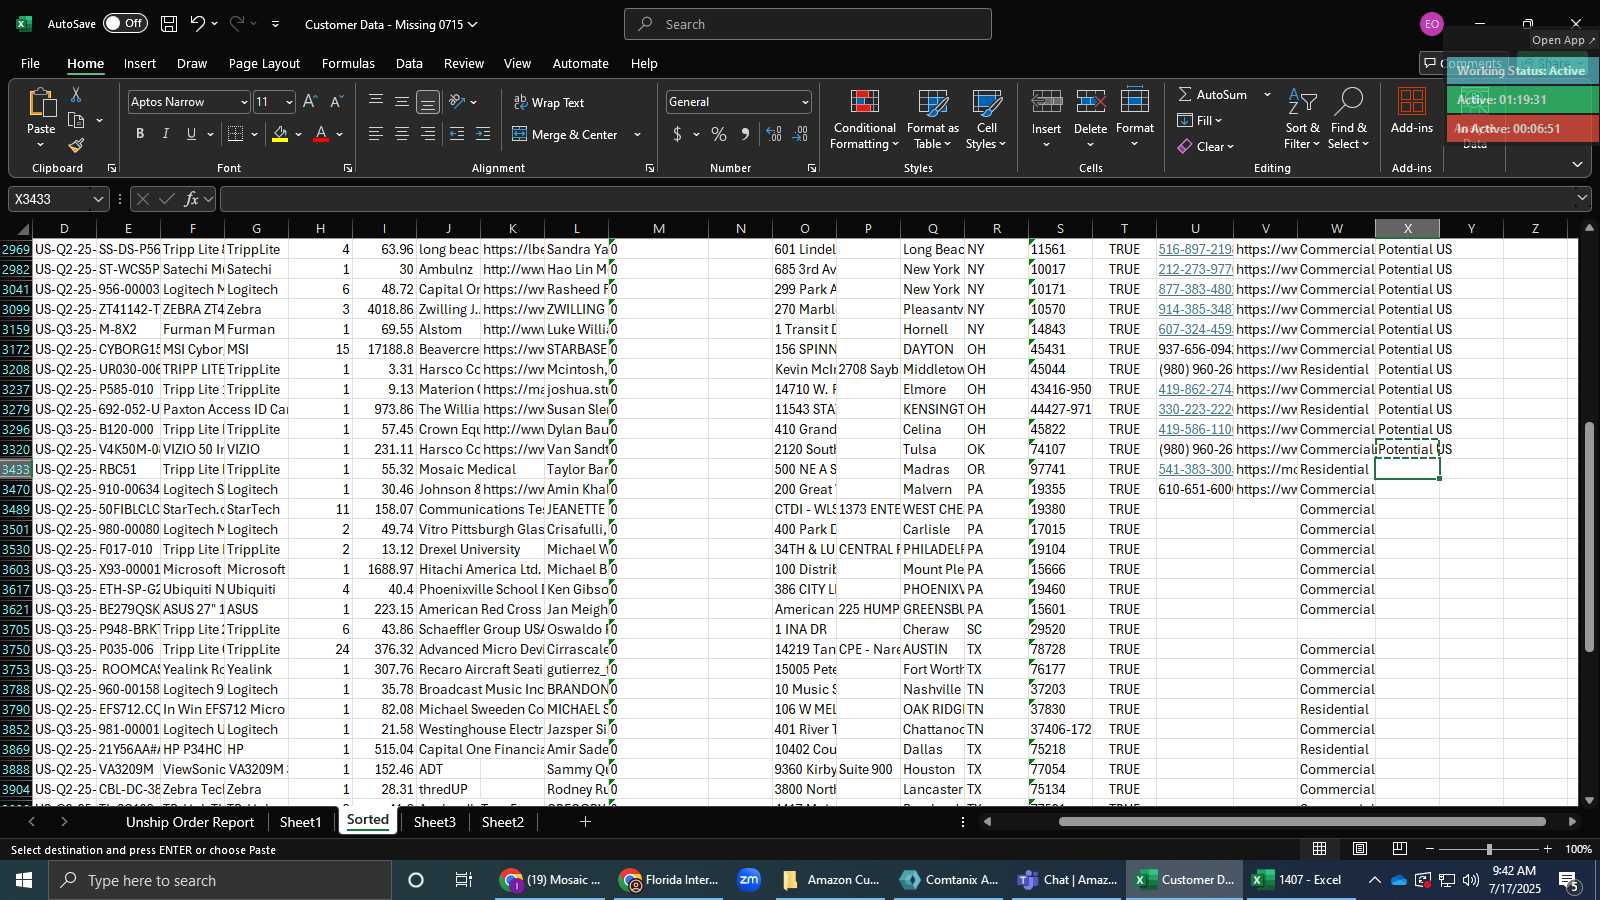Click the Cut scissors icon
Image resolution: width=1600 pixels, height=900 pixels.
76,94
